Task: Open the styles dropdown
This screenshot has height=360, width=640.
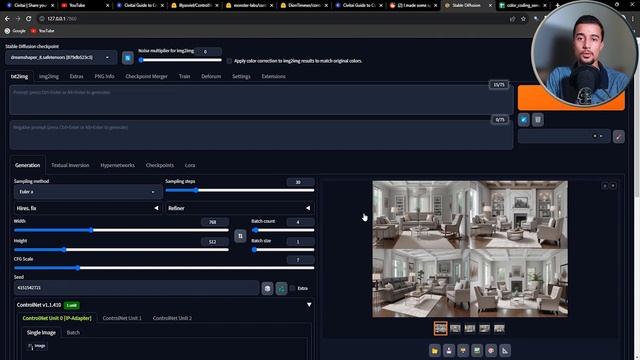Action: 564,136
